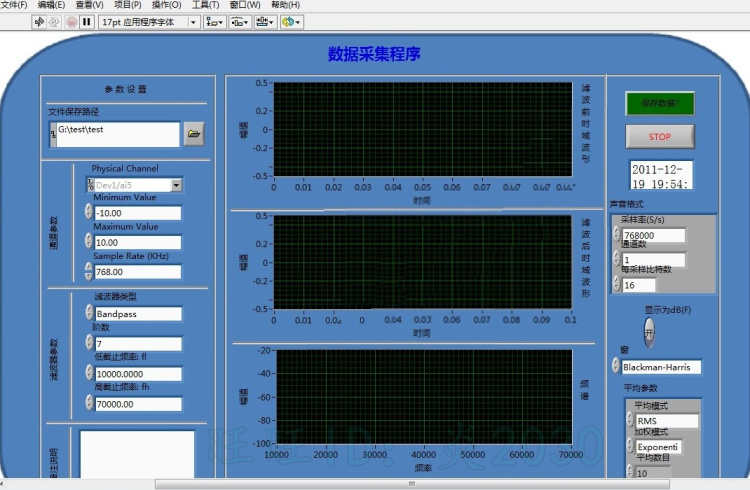Click the Sample Rate (KHz) stepper arrows
Viewport: 750px width, 490px height.
pos(88,270)
